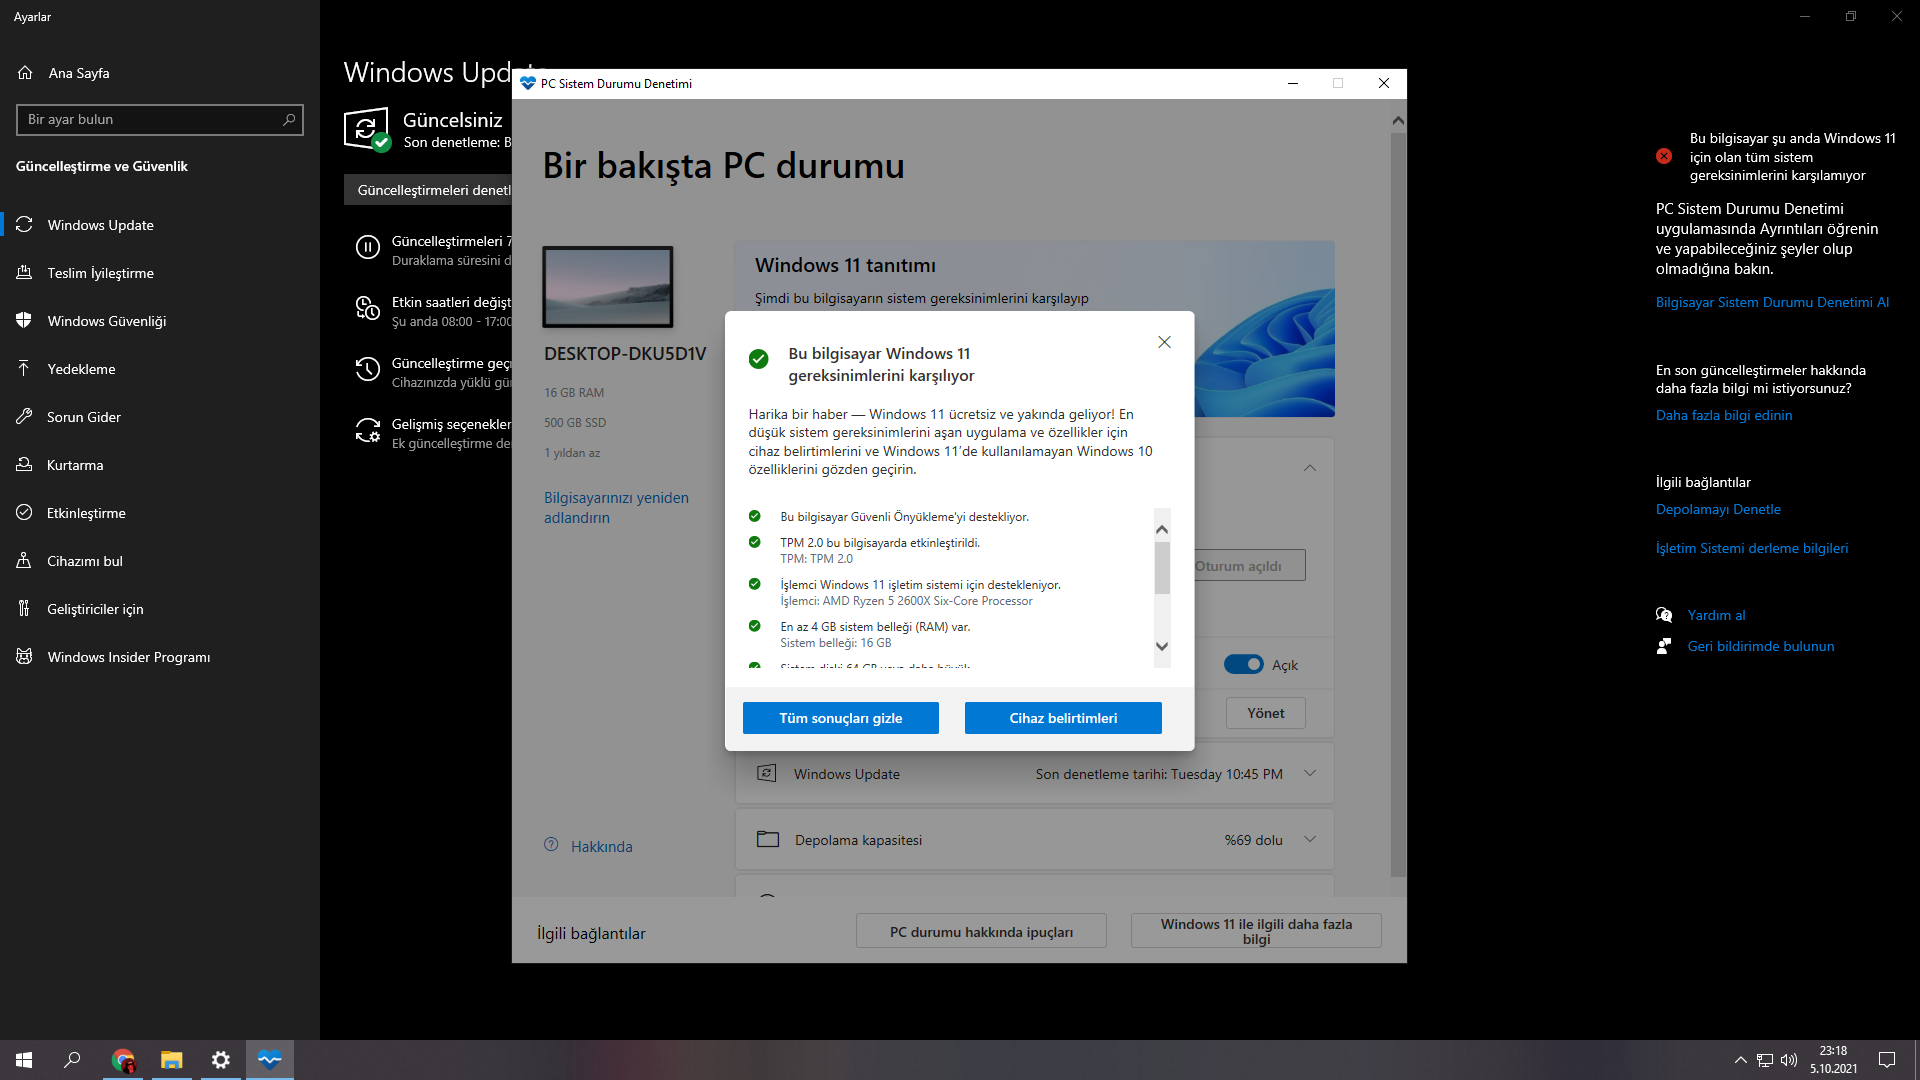Click scroll down arrow in results list

pos(1162,646)
